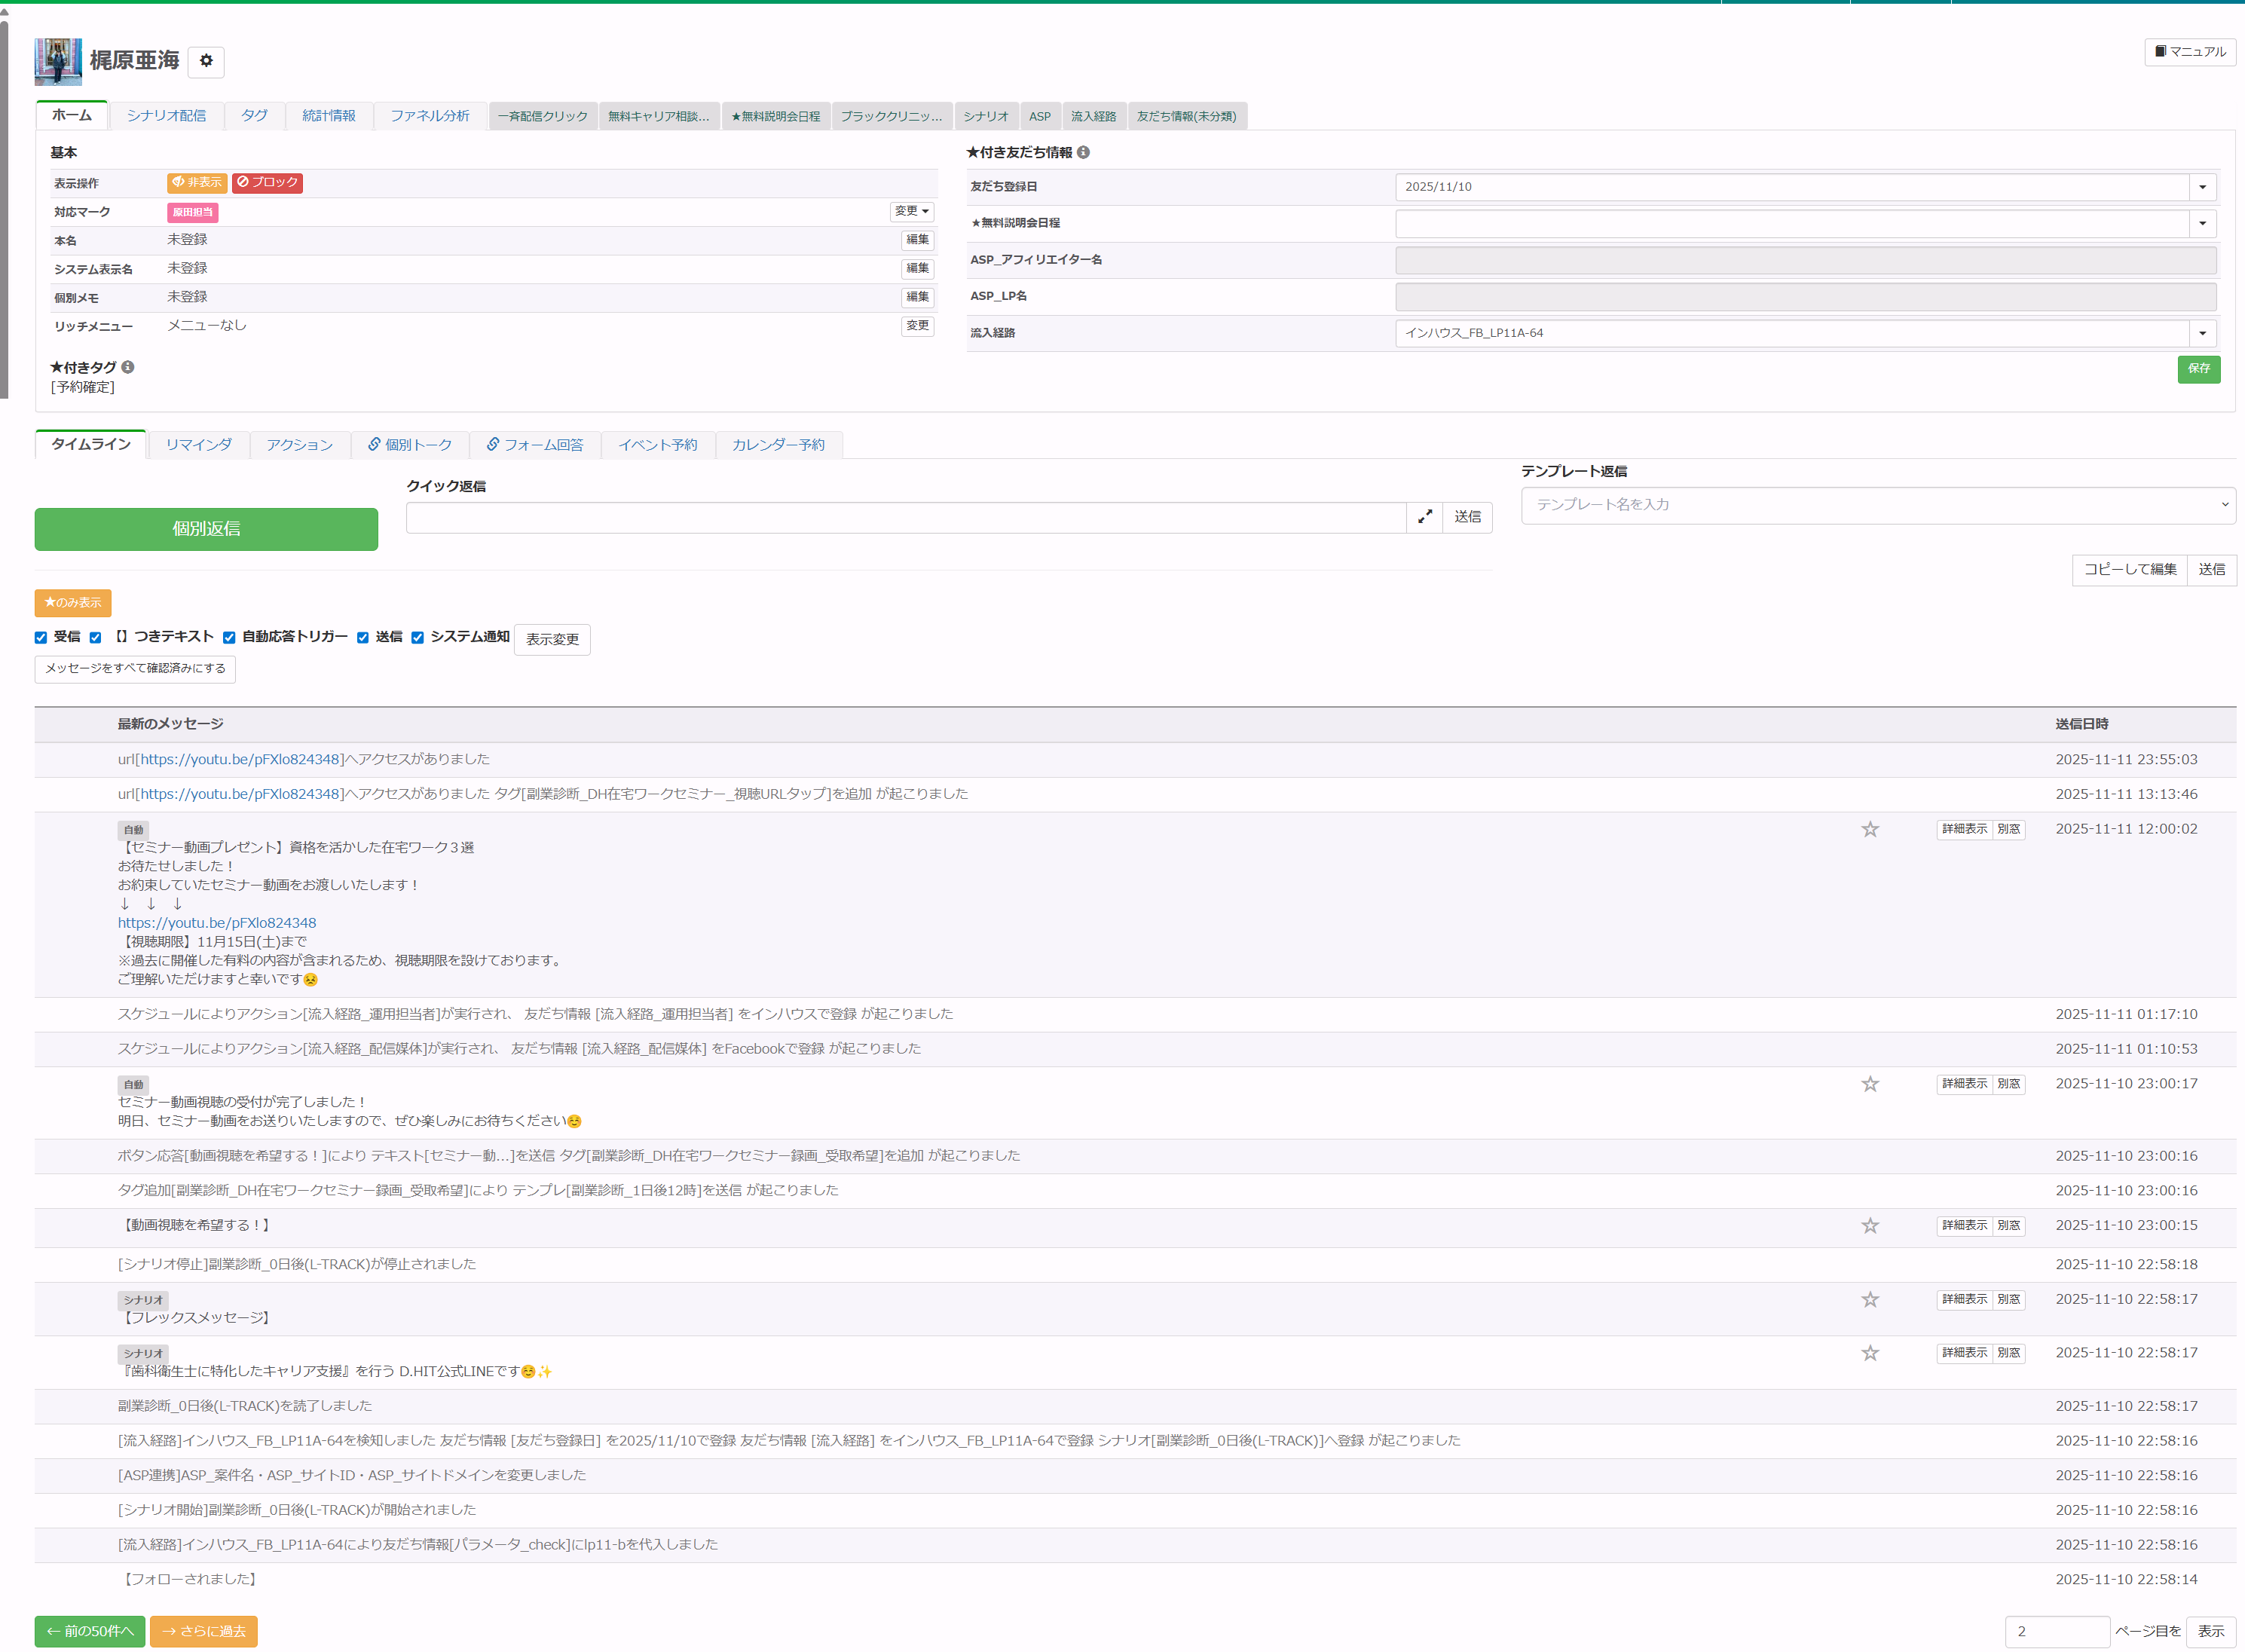
Task: Click the gear settings icon beside 梶原亜海
Action: coord(206,61)
